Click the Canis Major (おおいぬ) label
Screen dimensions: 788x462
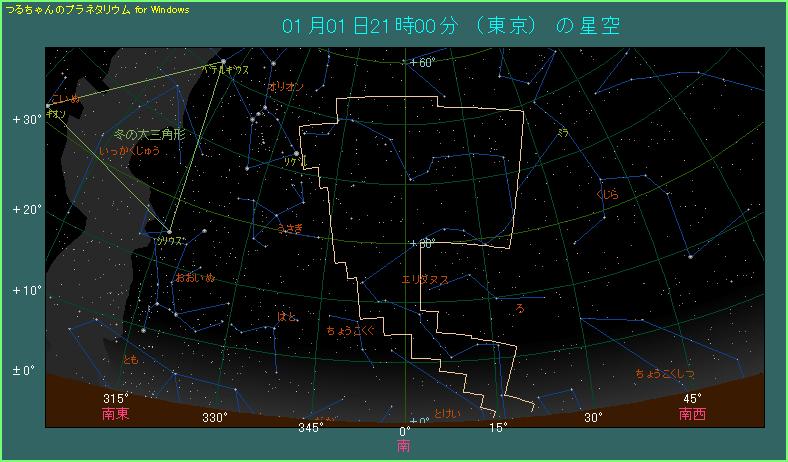tap(195, 277)
